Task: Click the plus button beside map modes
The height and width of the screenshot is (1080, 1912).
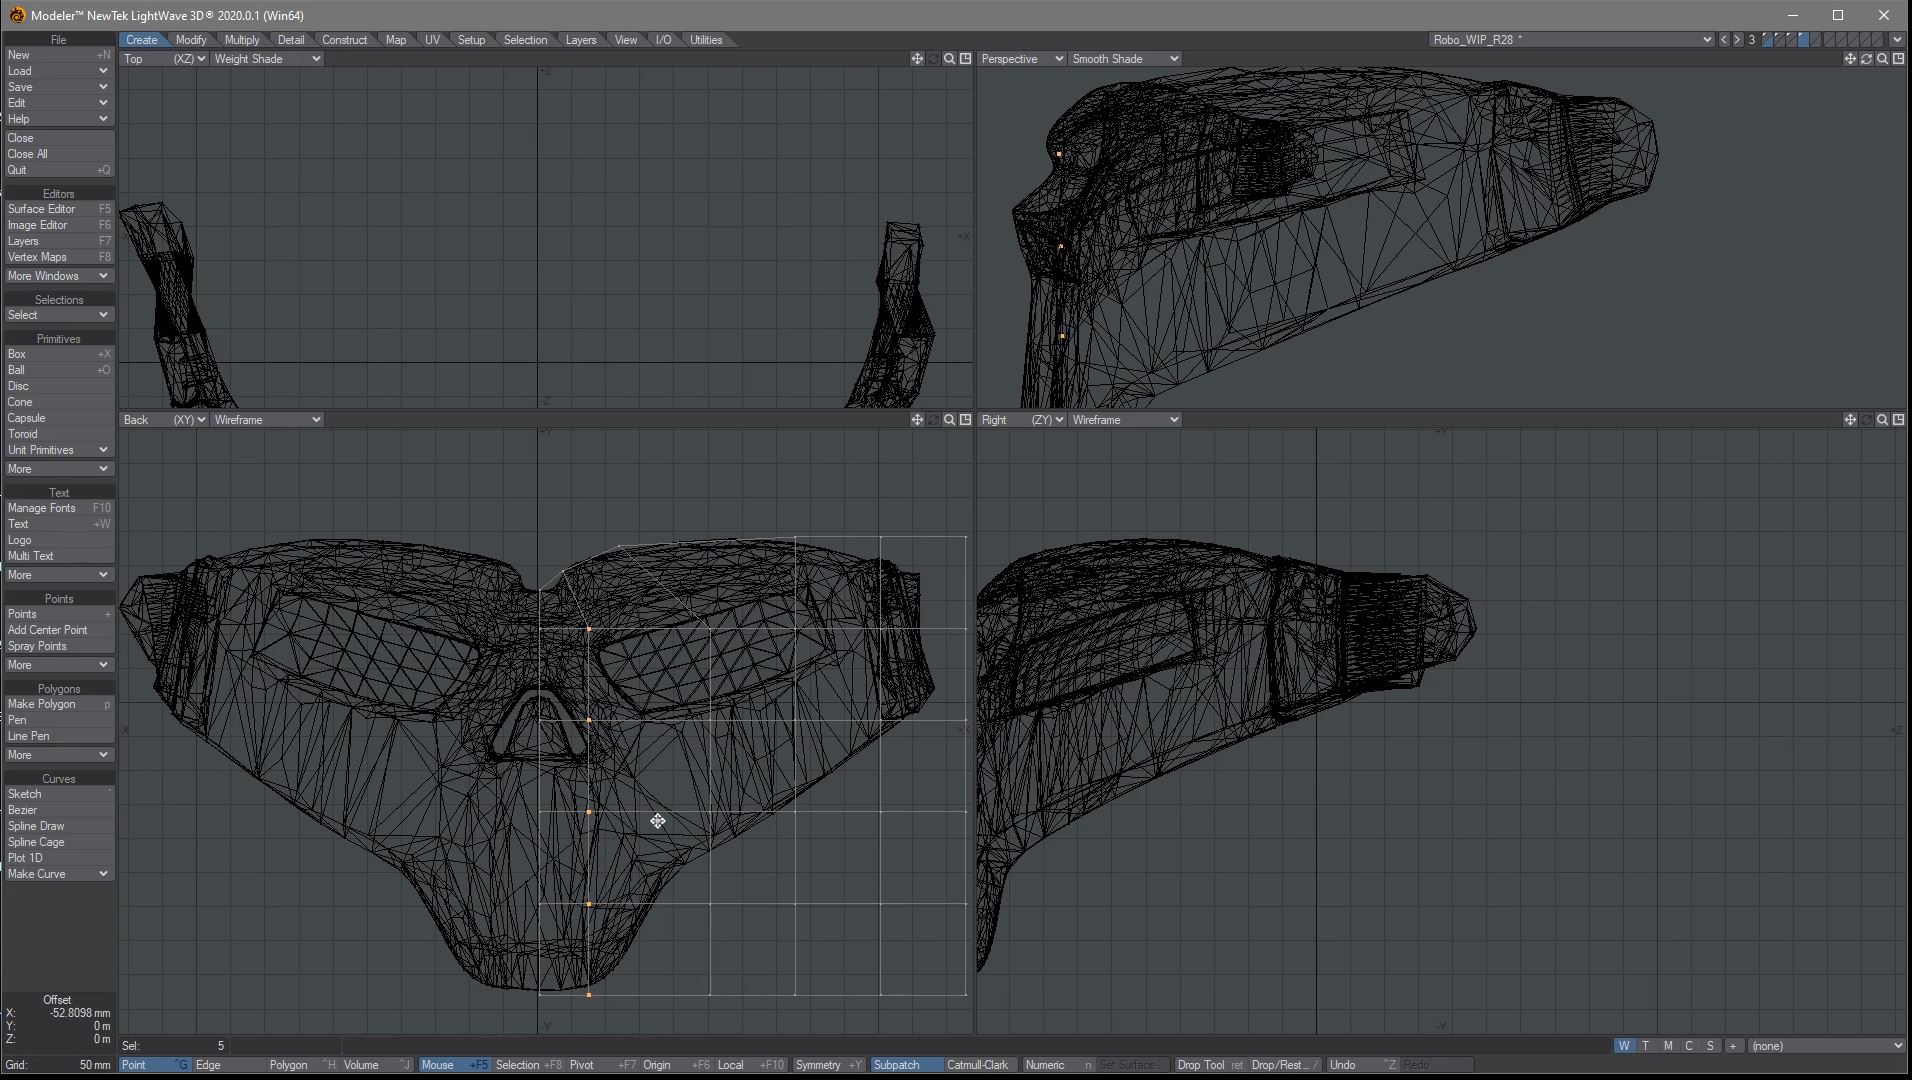Action: 1733,1046
